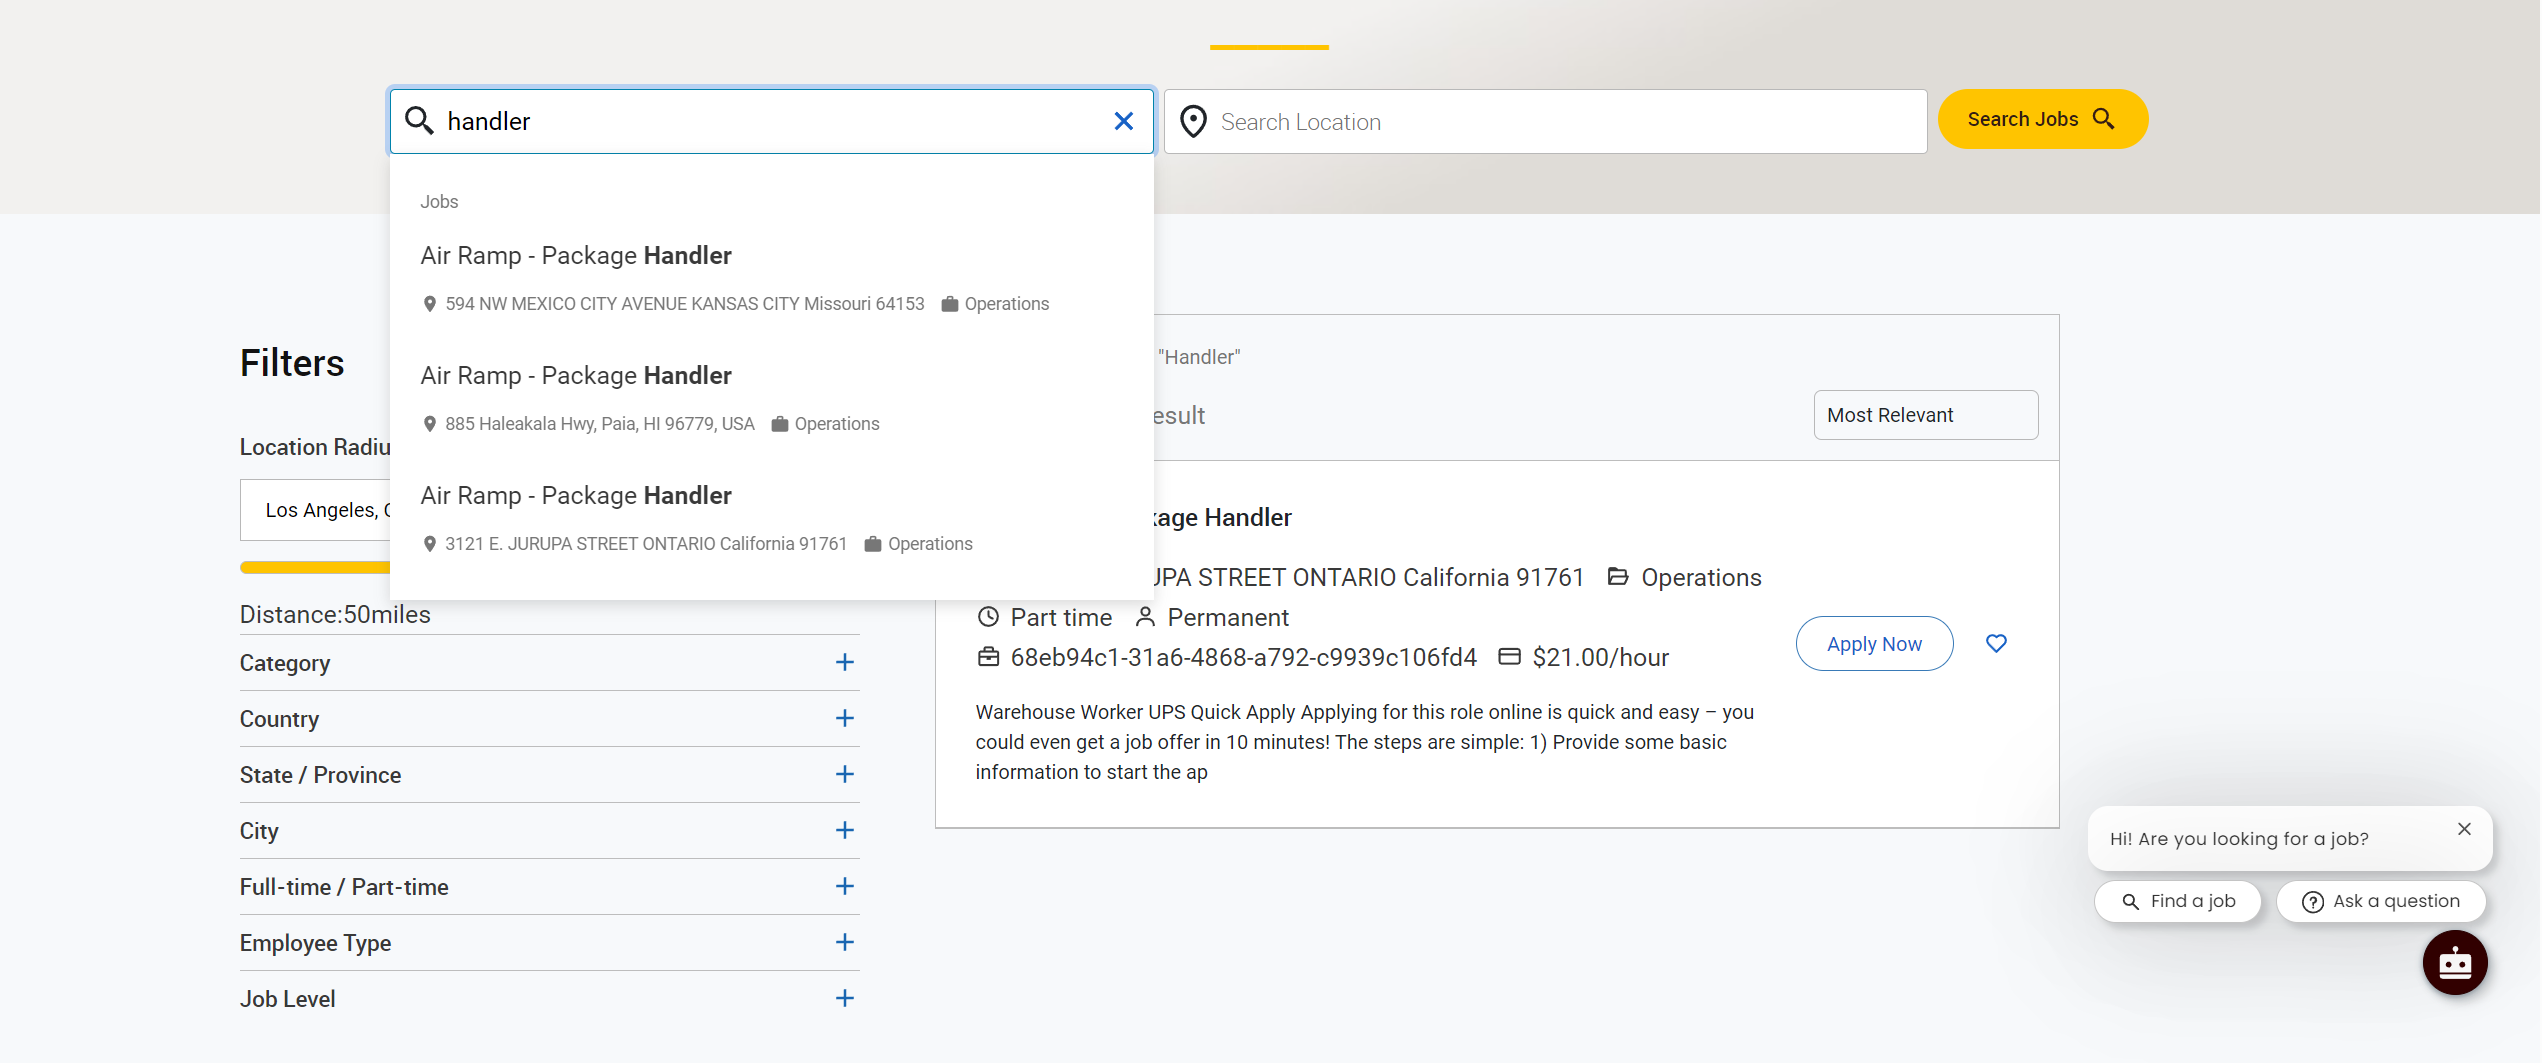
Task: Click the job ID 68eb94c1-31a6-4868-a792-c9939c106fd4
Action: click(1243, 658)
